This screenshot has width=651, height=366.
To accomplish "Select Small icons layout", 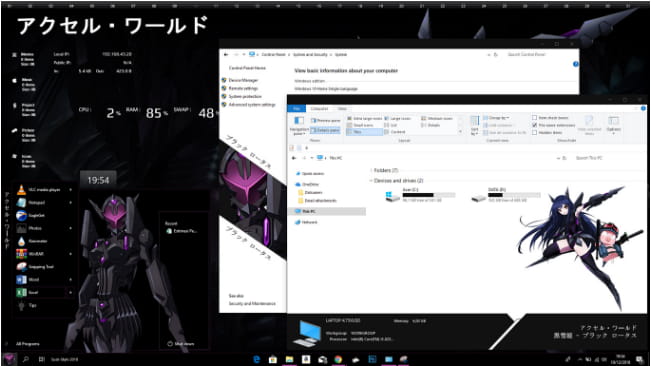I will tap(360, 125).
